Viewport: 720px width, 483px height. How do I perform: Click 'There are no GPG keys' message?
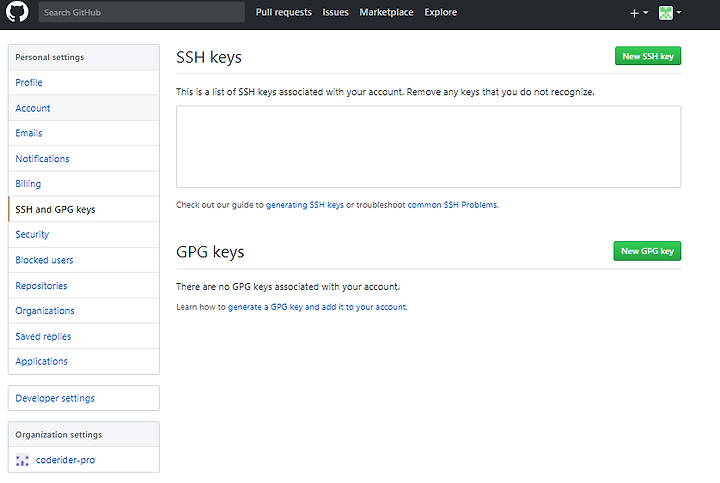tap(288, 287)
